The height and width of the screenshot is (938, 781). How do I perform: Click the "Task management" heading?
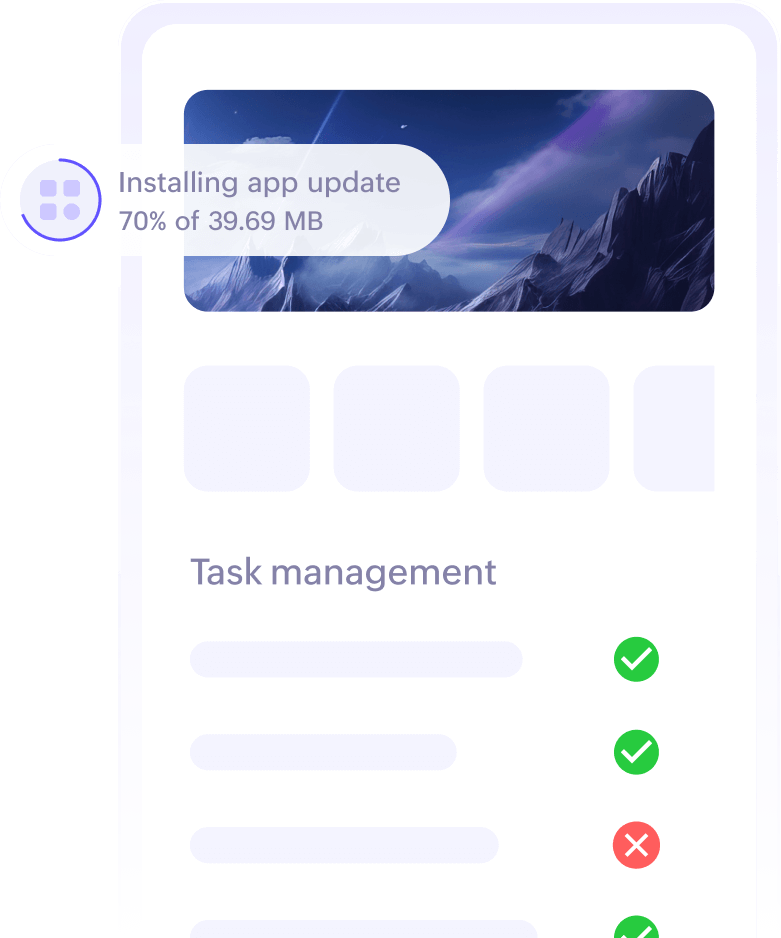(343, 572)
